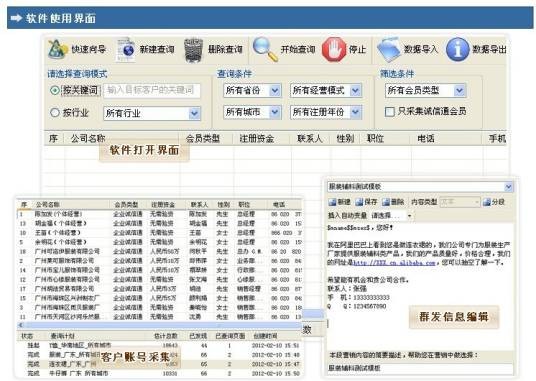Screen dimensions: 536x381
Task: Click 已发现 header in query plan list
Action: coord(198,336)
